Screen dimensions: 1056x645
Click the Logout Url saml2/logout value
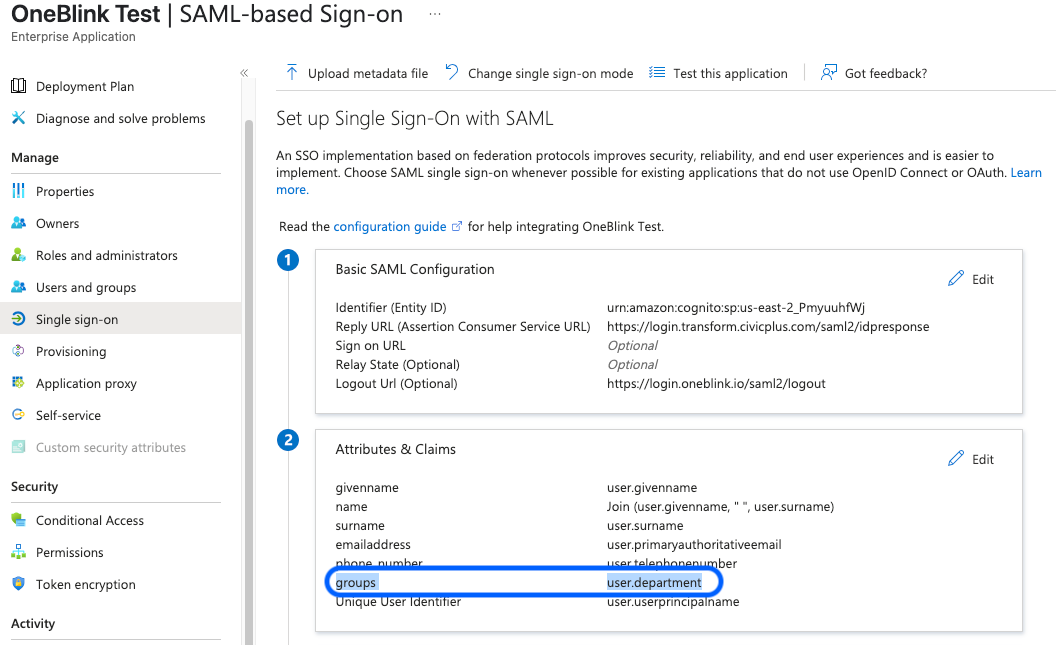tap(716, 384)
